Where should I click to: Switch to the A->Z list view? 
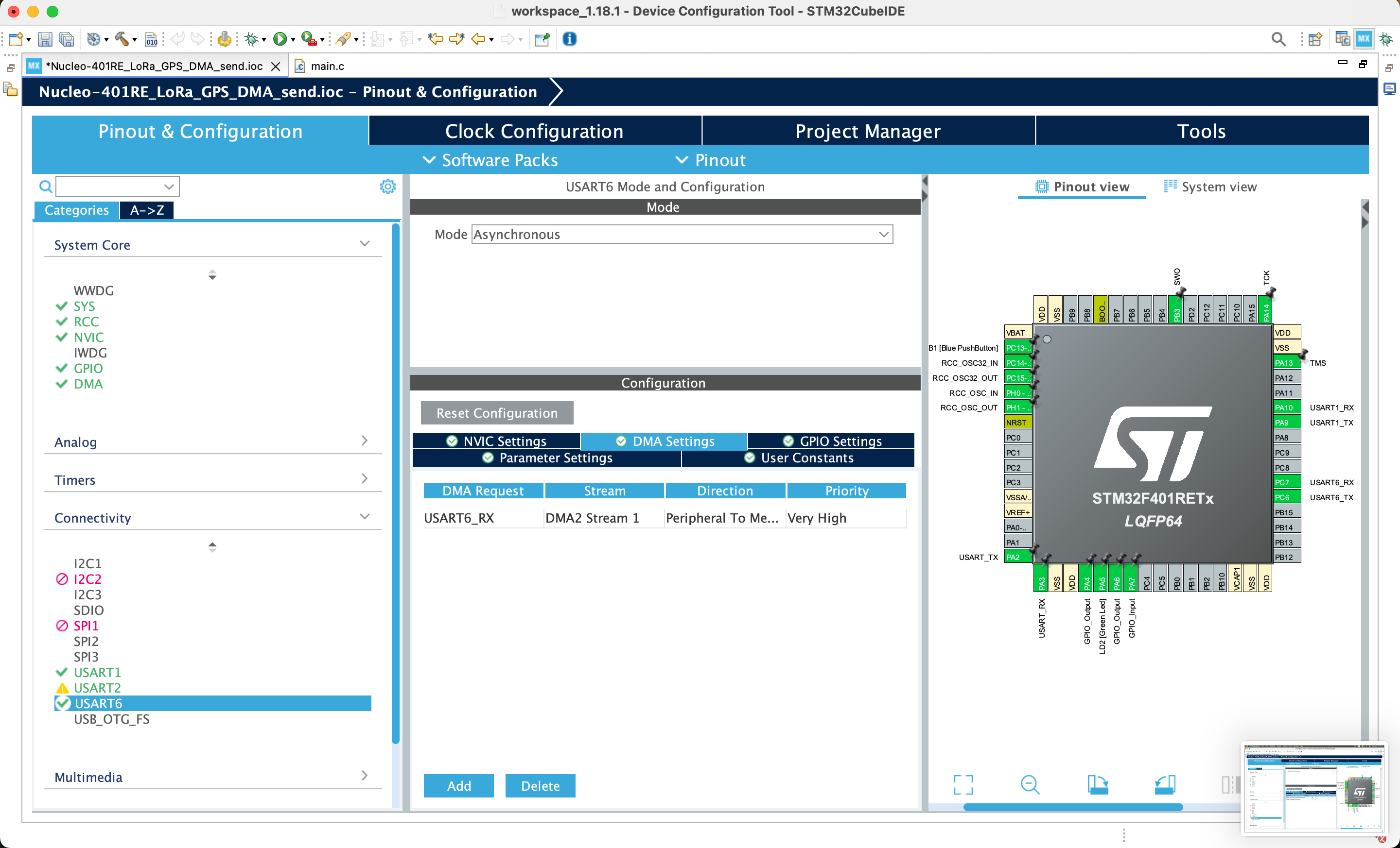tap(147, 210)
